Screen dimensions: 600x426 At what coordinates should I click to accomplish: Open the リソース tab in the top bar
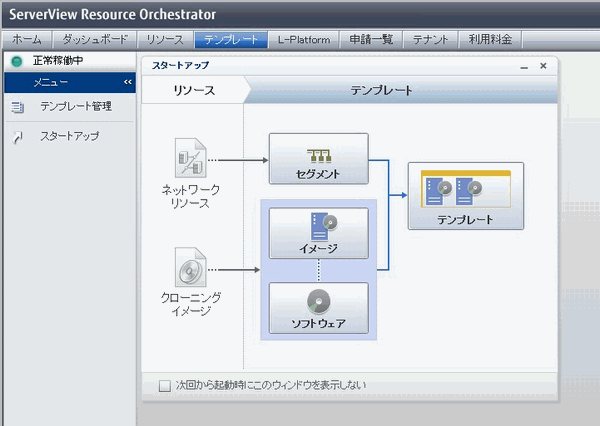(165, 39)
